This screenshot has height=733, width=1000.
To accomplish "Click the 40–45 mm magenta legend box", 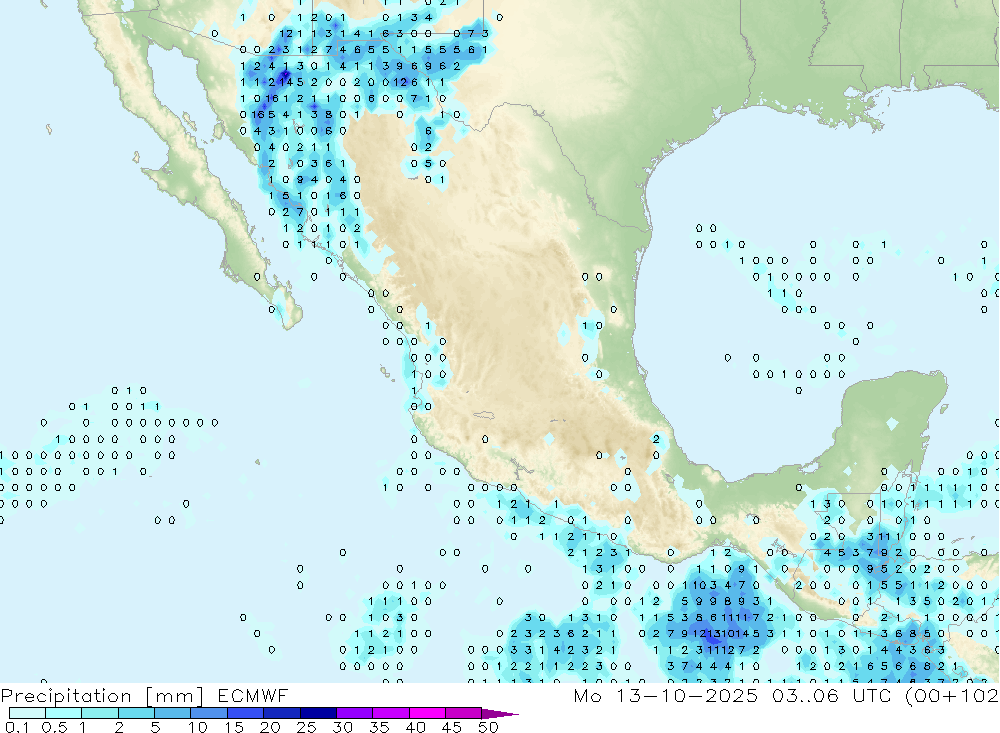I will tap(427, 713).
